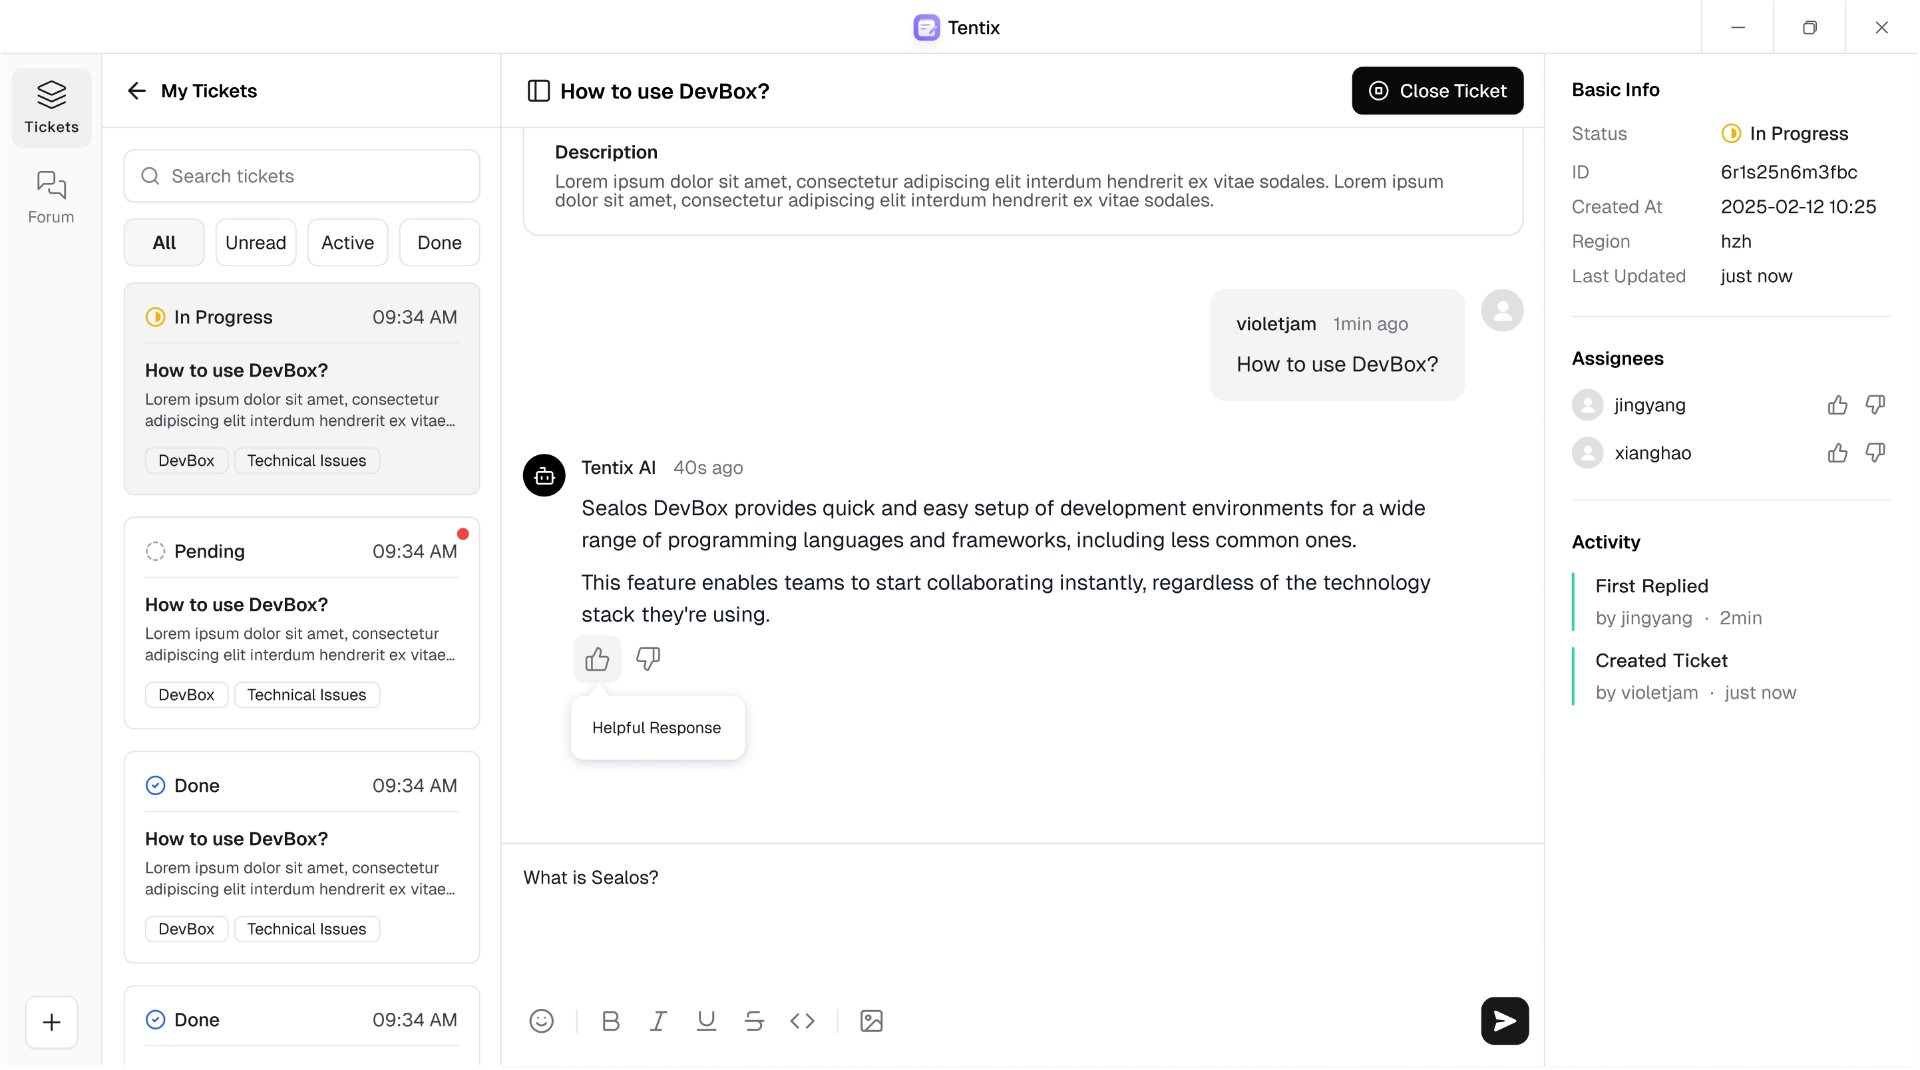Give thumbs up to Tentix AI response

(x=597, y=659)
